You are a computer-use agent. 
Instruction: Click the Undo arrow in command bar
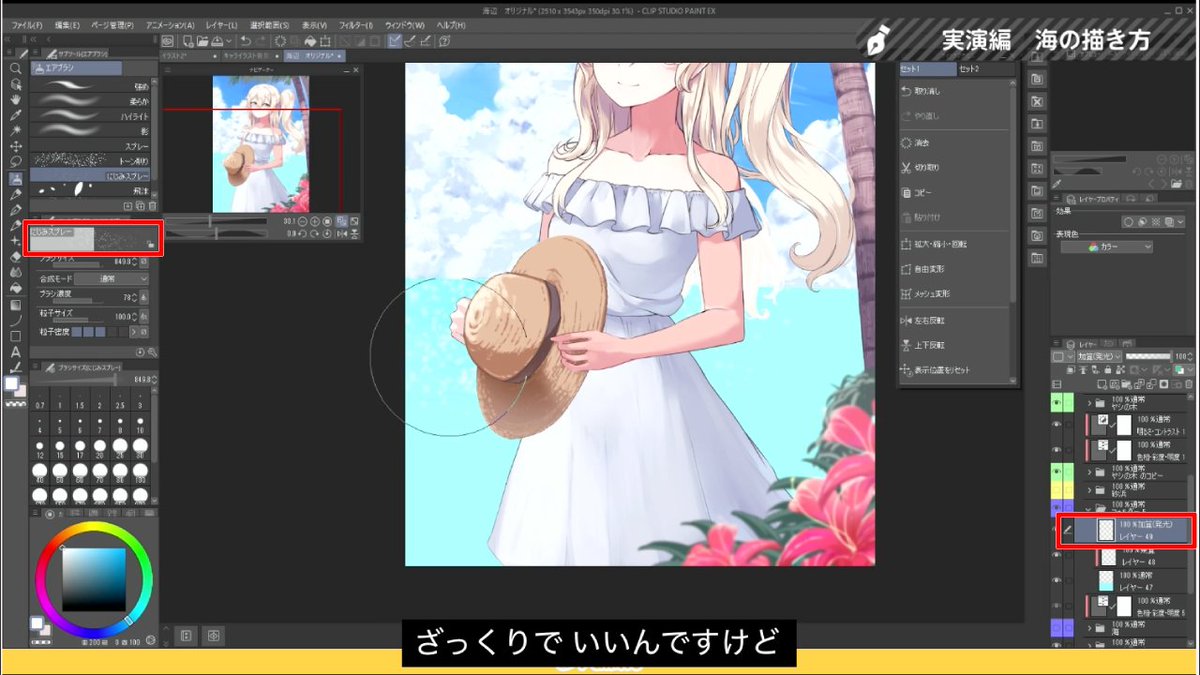pos(246,41)
